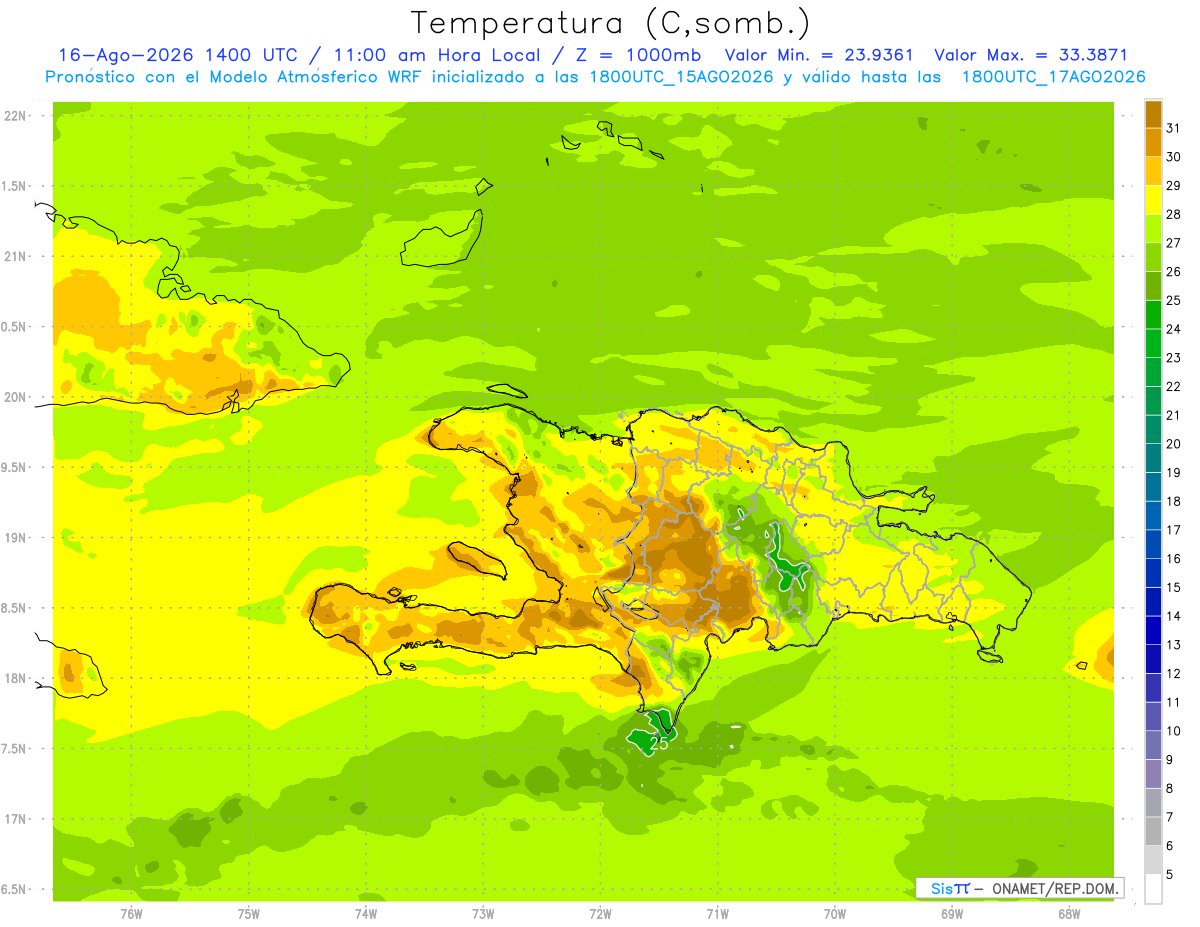Click the '20N' latitude axis label
The image size is (1200, 927).
(17, 397)
